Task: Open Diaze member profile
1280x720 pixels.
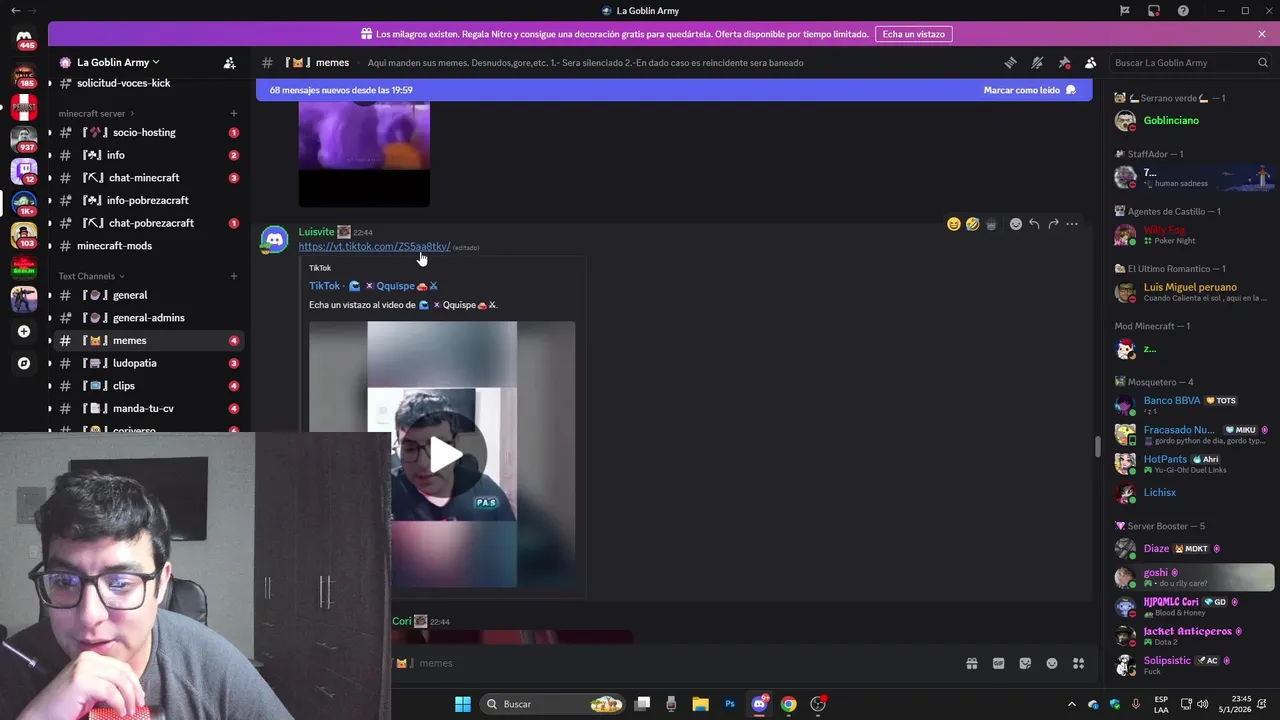Action: pyautogui.click(x=1190, y=549)
